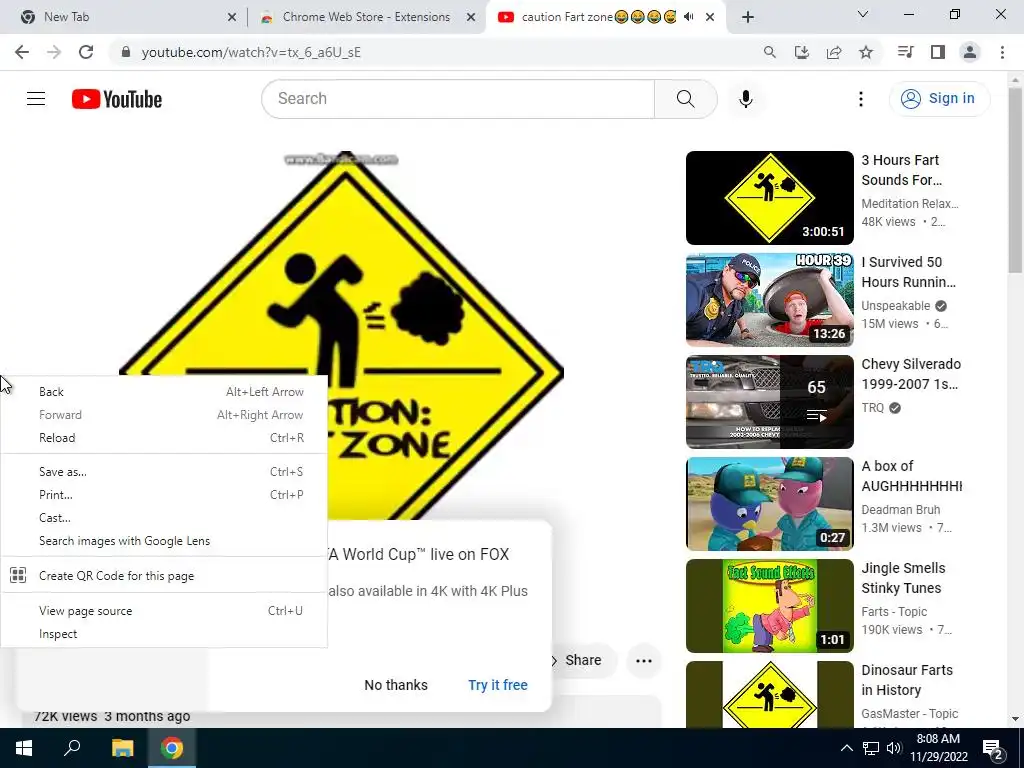The width and height of the screenshot is (1024, 768).
Task: Mute tab via speaker icon on YouTube tab
Action: (x=688, y=17)
